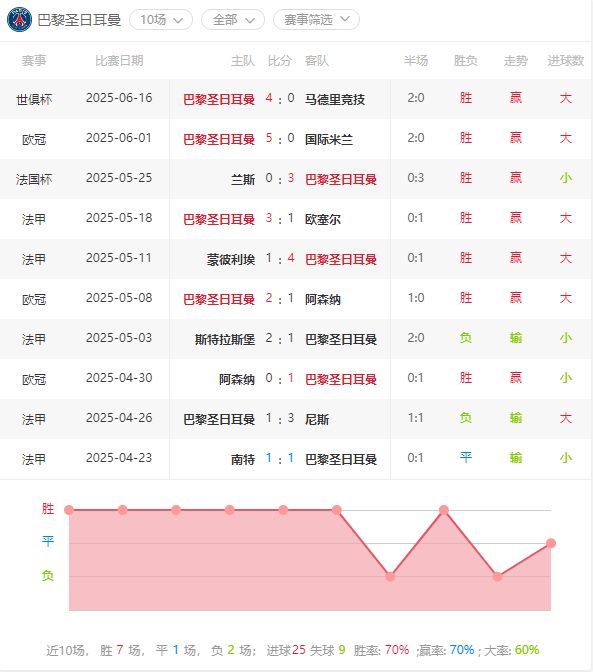Open the 10场 match count dropdown

[x=161, y=20]
